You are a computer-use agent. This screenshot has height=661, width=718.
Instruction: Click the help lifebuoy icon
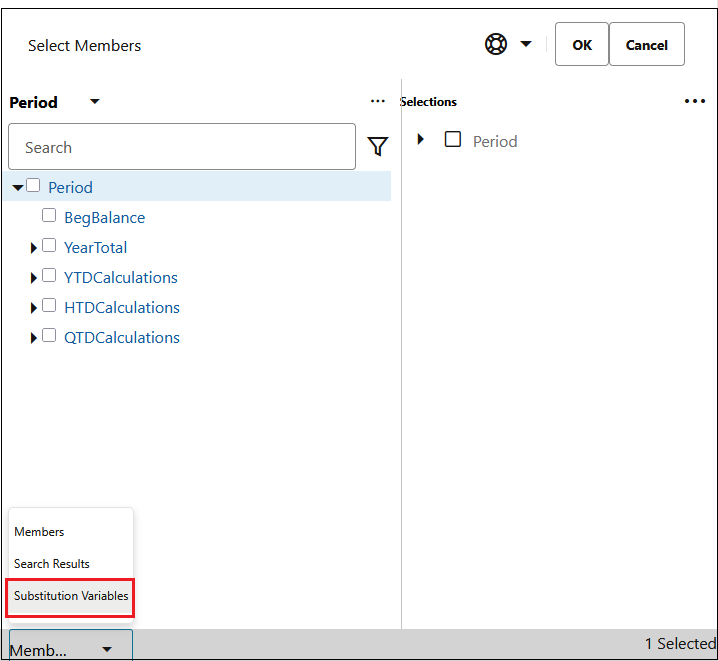[x=495, y=44]
